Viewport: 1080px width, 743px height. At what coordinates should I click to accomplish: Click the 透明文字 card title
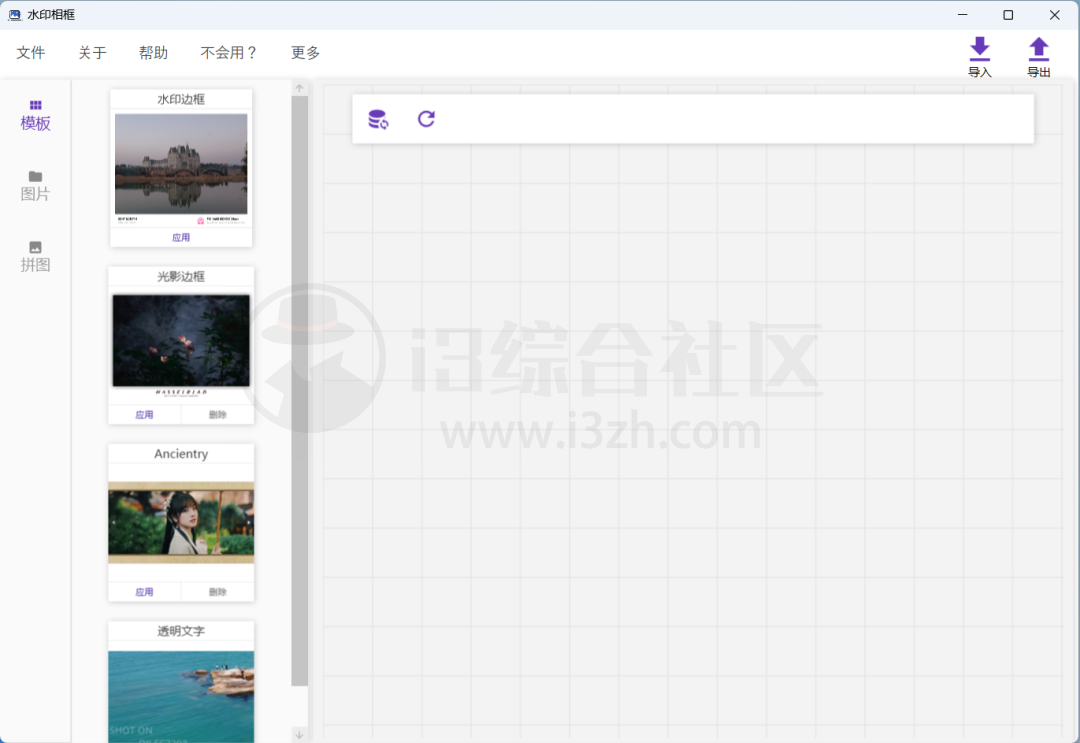tap(181, 631)
